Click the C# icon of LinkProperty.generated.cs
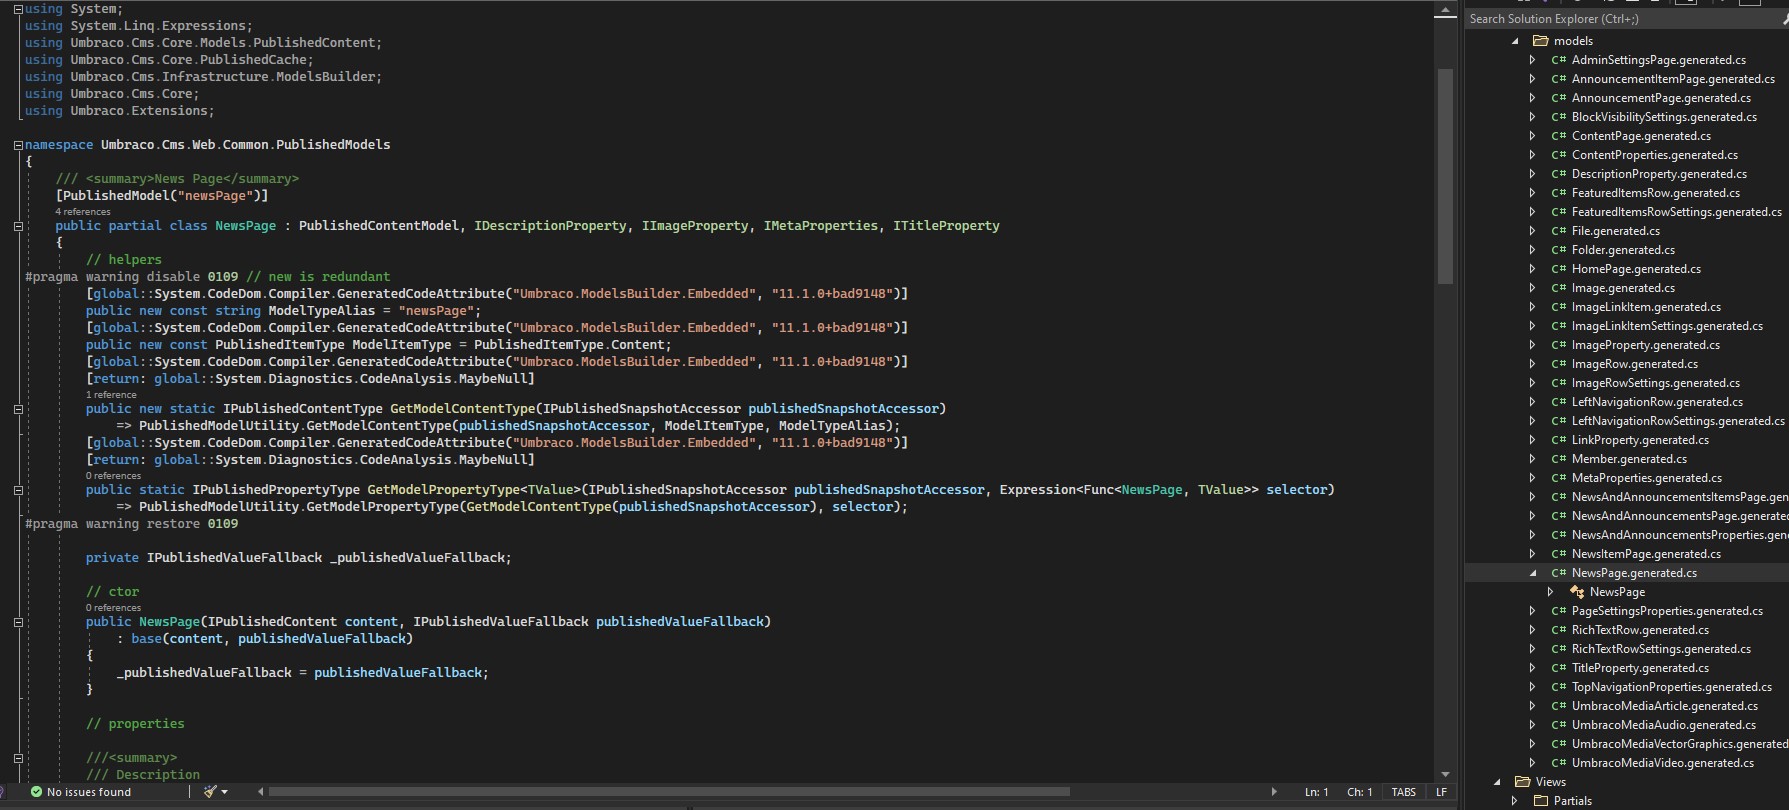 coord(1558,440)
